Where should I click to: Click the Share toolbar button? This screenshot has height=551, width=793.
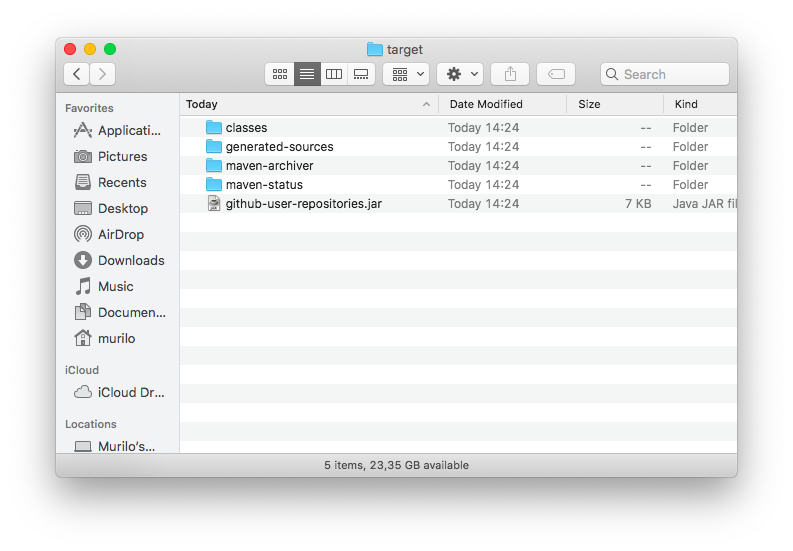510,74
